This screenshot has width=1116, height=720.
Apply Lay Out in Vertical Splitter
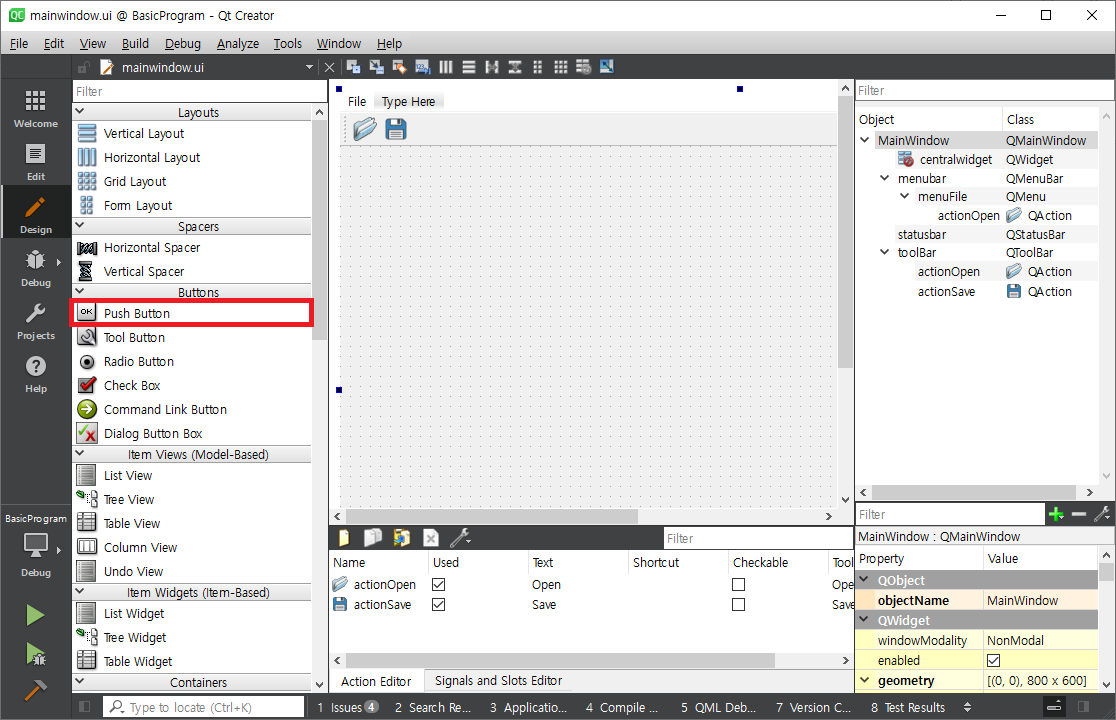[x=515, y=67]
